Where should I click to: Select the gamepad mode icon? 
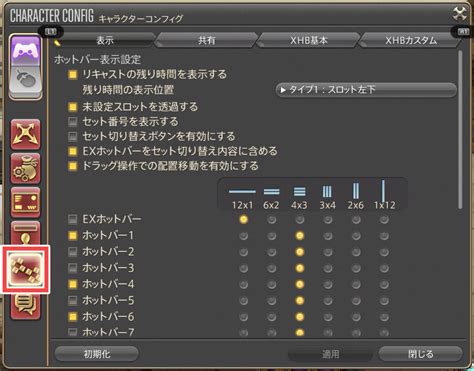(26, 50)
